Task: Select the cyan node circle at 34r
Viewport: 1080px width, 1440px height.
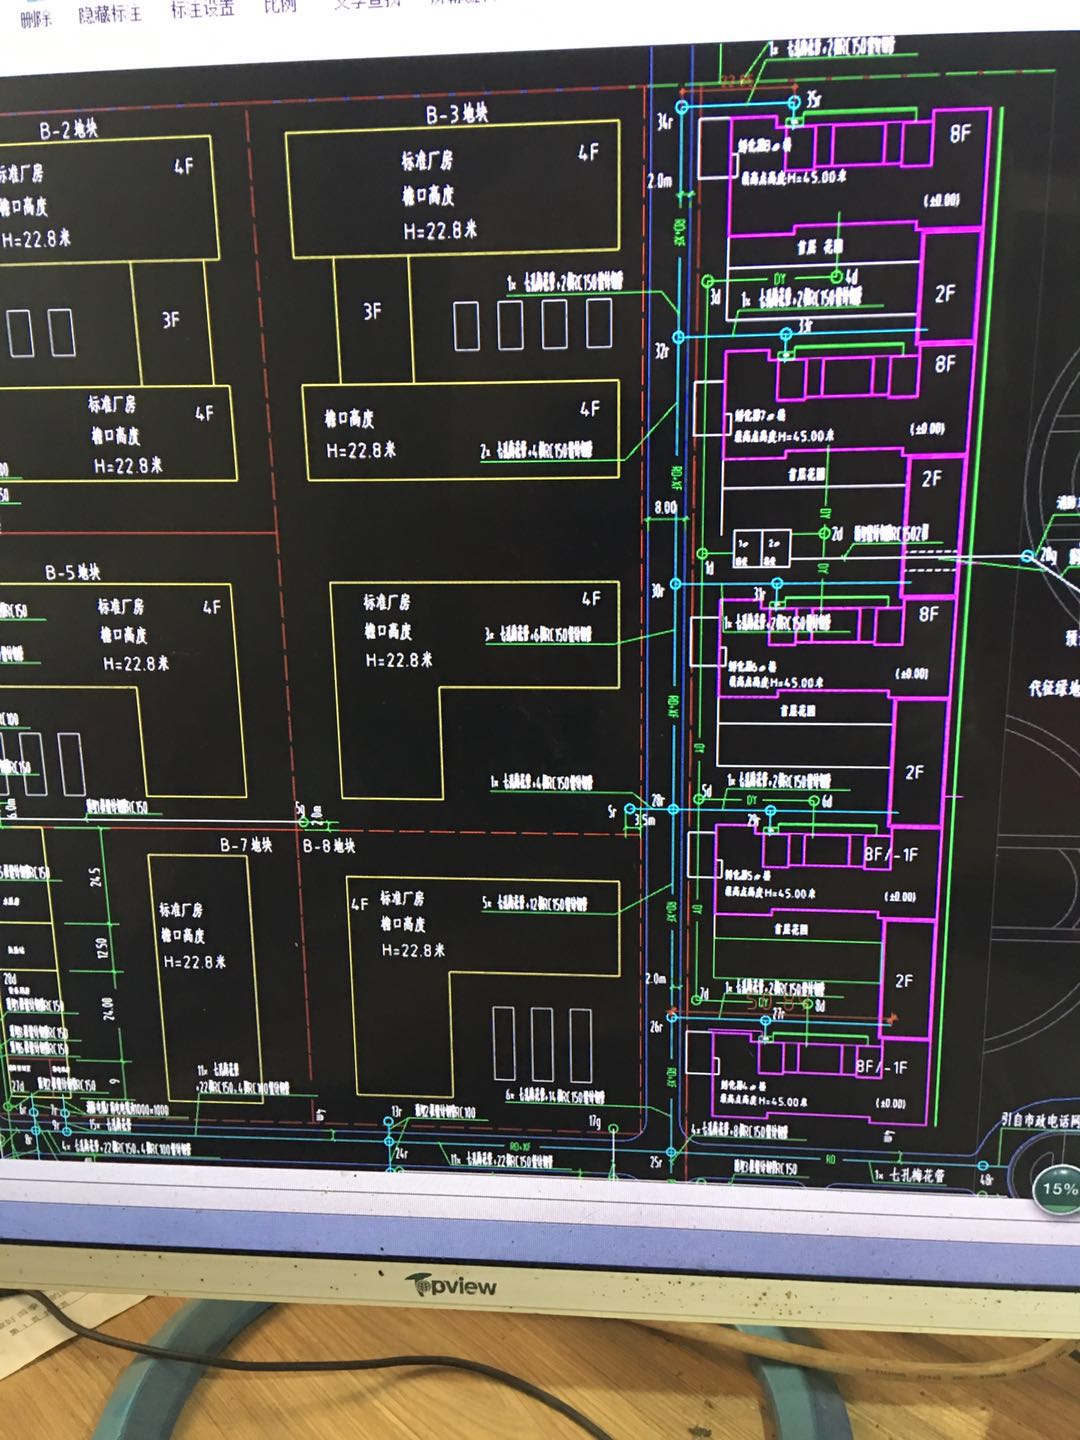Action: pos(682,107)
